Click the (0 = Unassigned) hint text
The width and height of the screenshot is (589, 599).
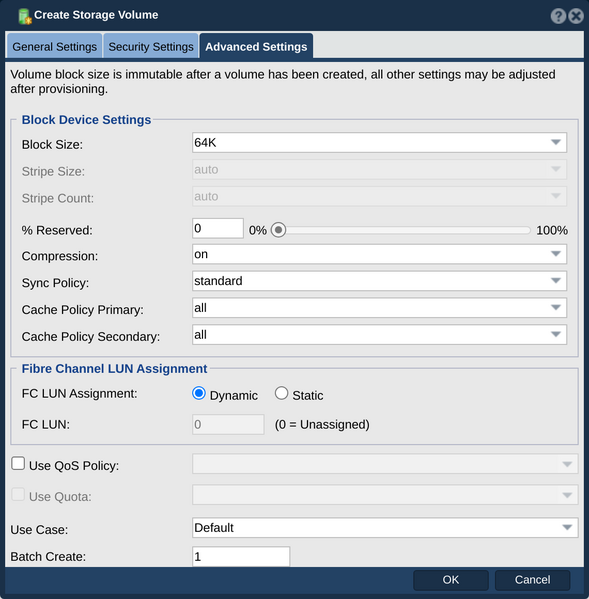click(x=322, y=424)
